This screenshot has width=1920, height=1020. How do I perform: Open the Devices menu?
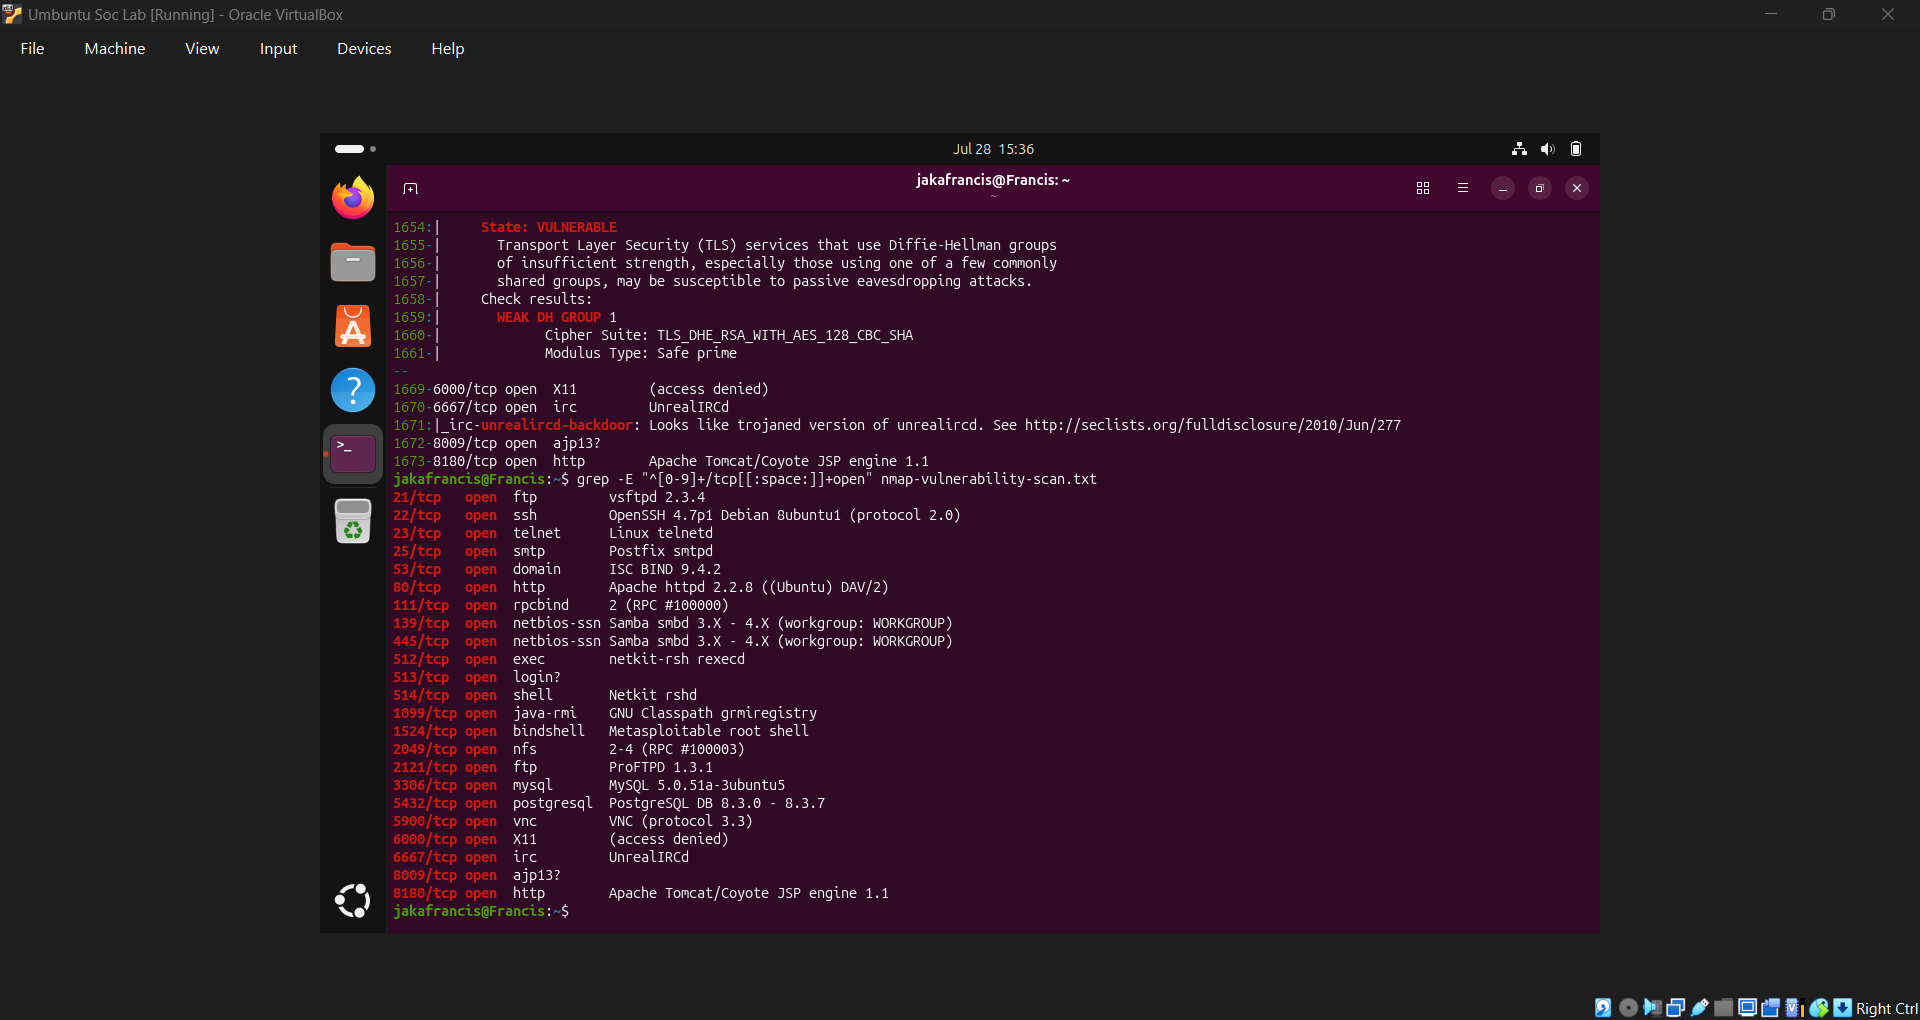point(364,49)
